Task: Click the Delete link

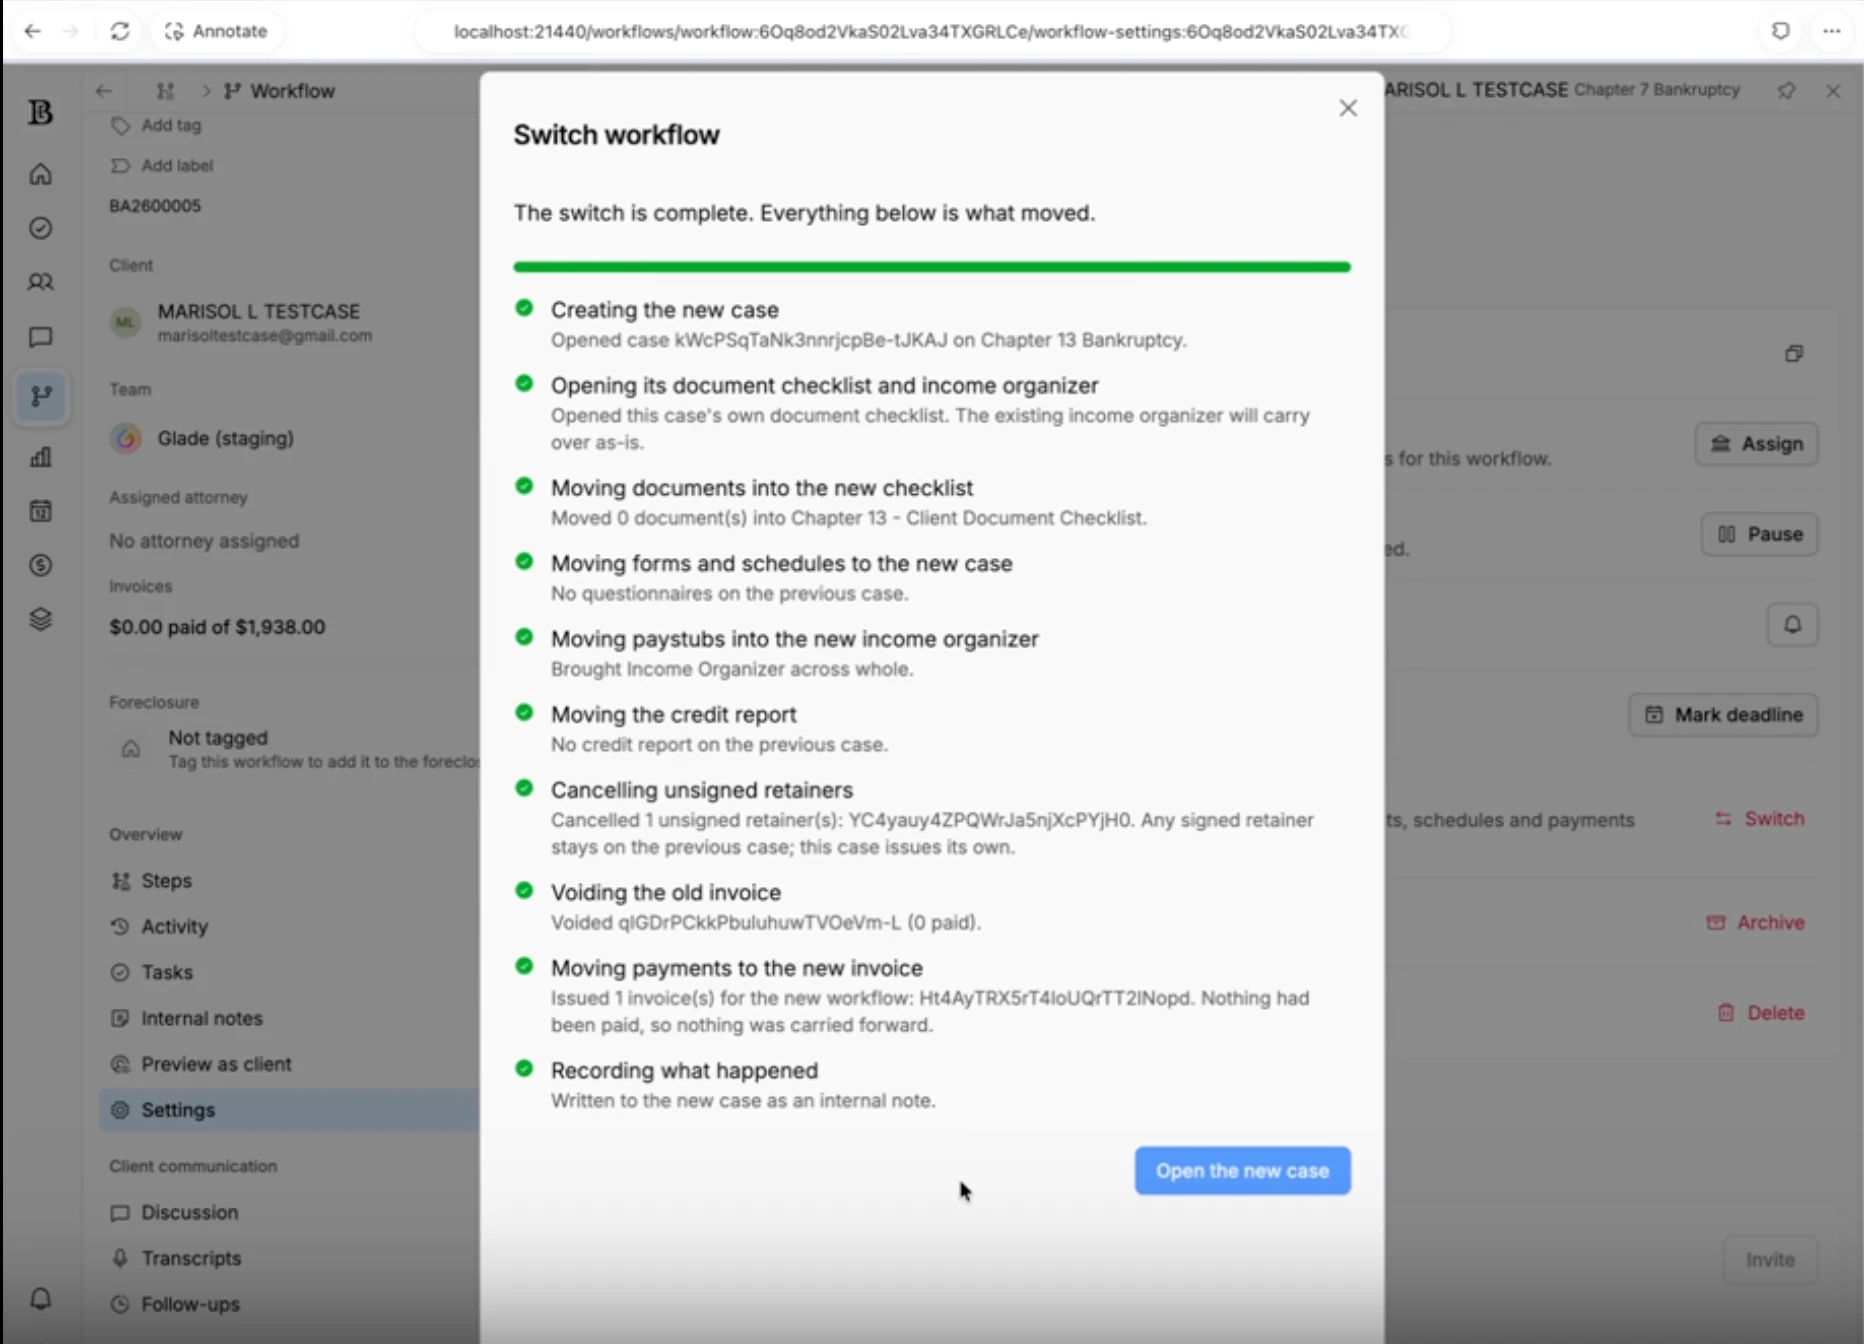Action: tap(1761, 1012)
